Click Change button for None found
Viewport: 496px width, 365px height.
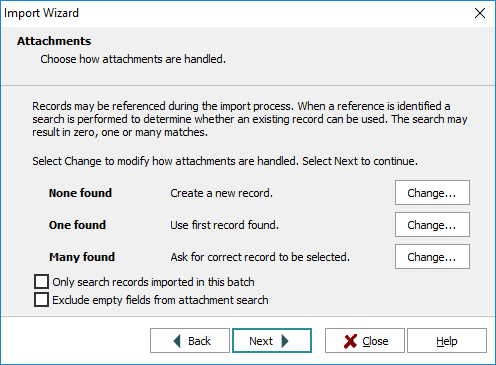(x=432, y=193)
